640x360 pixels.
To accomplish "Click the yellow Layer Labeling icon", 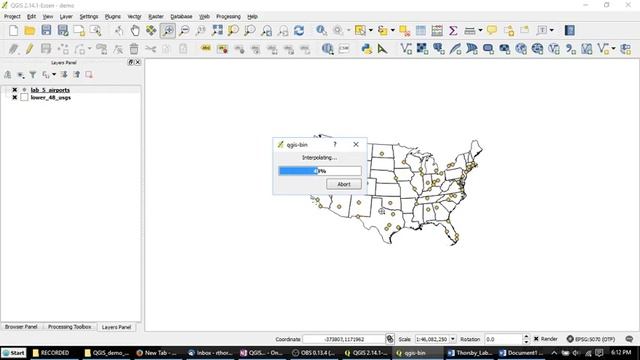I will [x=206, y=49].
